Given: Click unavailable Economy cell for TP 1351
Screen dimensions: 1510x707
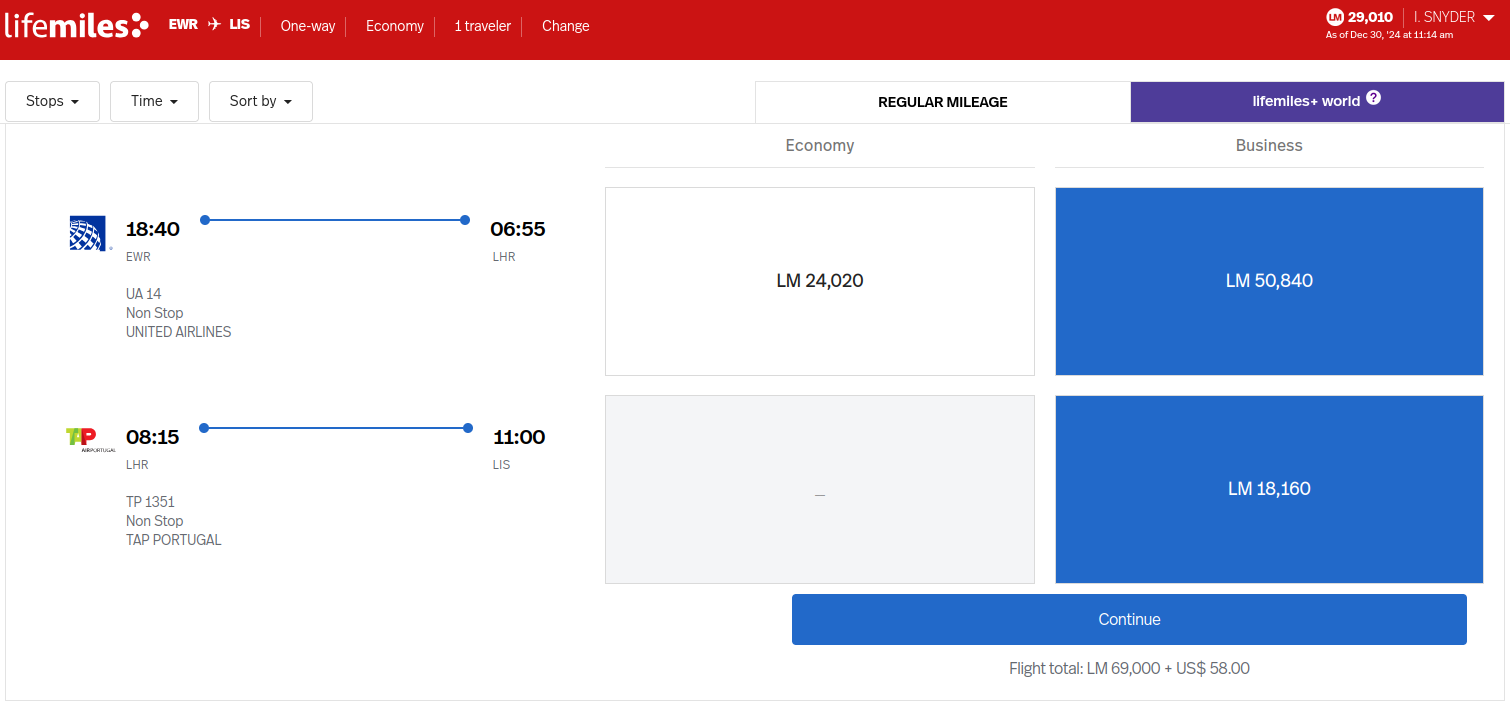Looking at the screenshot, I should pos(820,489).
